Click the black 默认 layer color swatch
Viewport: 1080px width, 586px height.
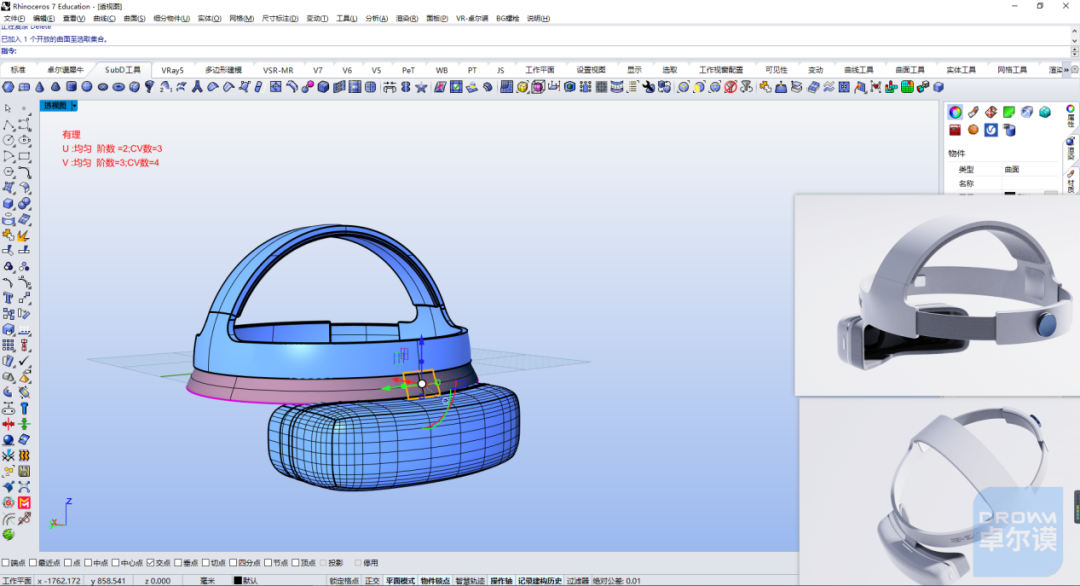tap(238, 581)
